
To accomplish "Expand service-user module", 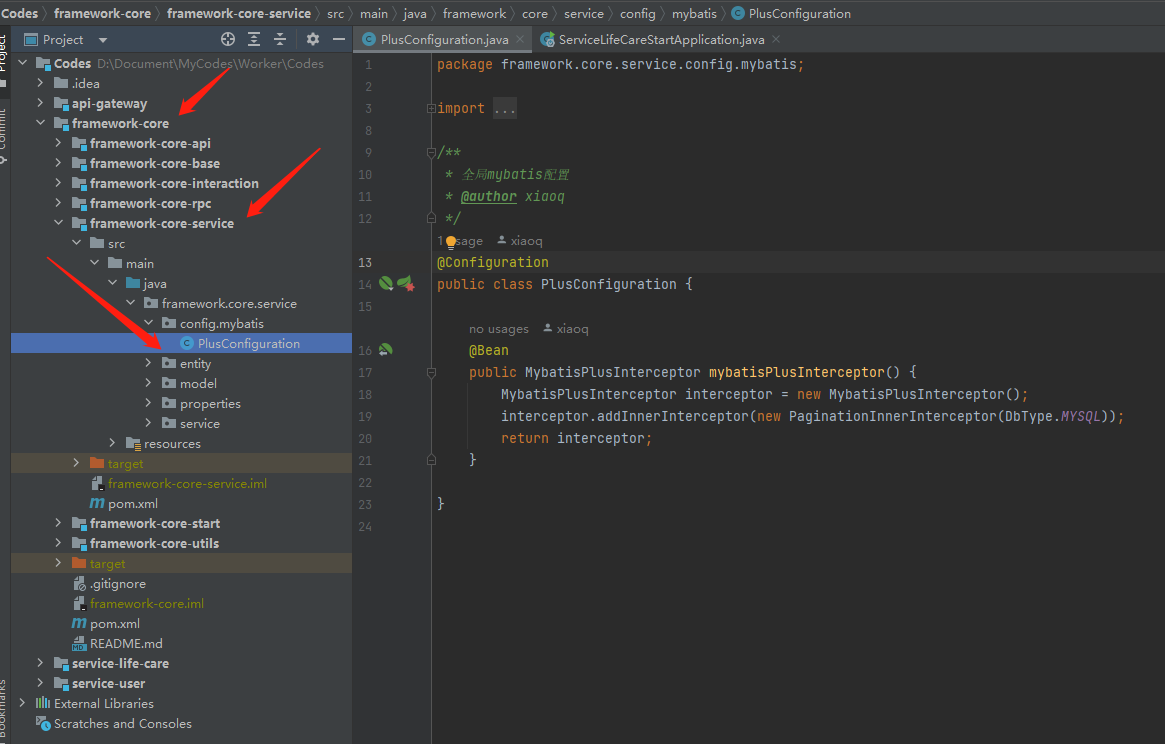I will 41,683.
